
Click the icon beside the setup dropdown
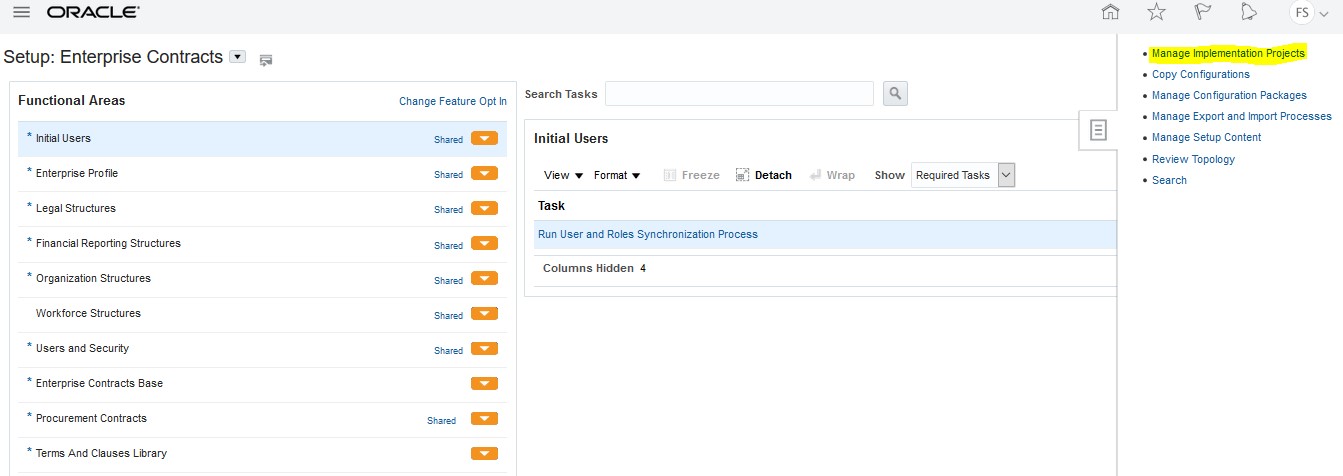point(266,60)
